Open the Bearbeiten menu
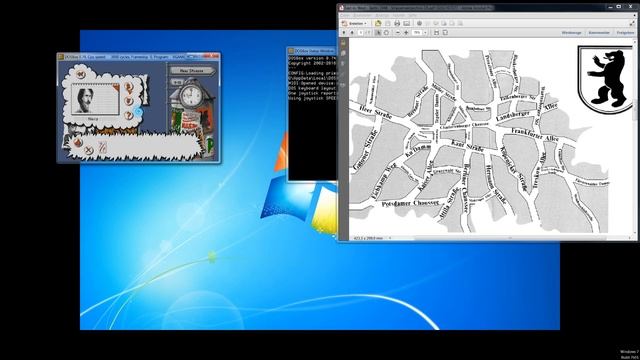The height and width of the screenshot is (360, 640). 363,16
